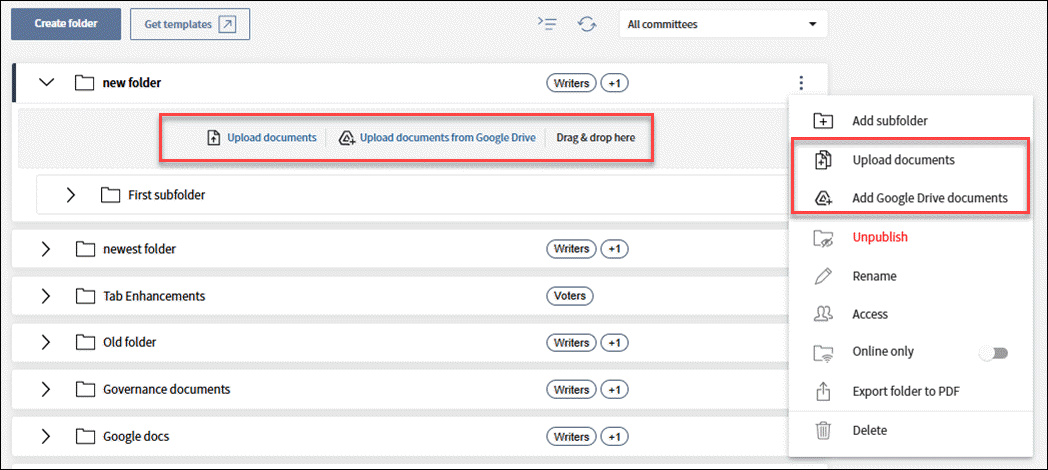Image resolution: width=1048 pixels, height=470 pixels.
Task: Click the Export folder to PDF icon
Action: point(823,391)
